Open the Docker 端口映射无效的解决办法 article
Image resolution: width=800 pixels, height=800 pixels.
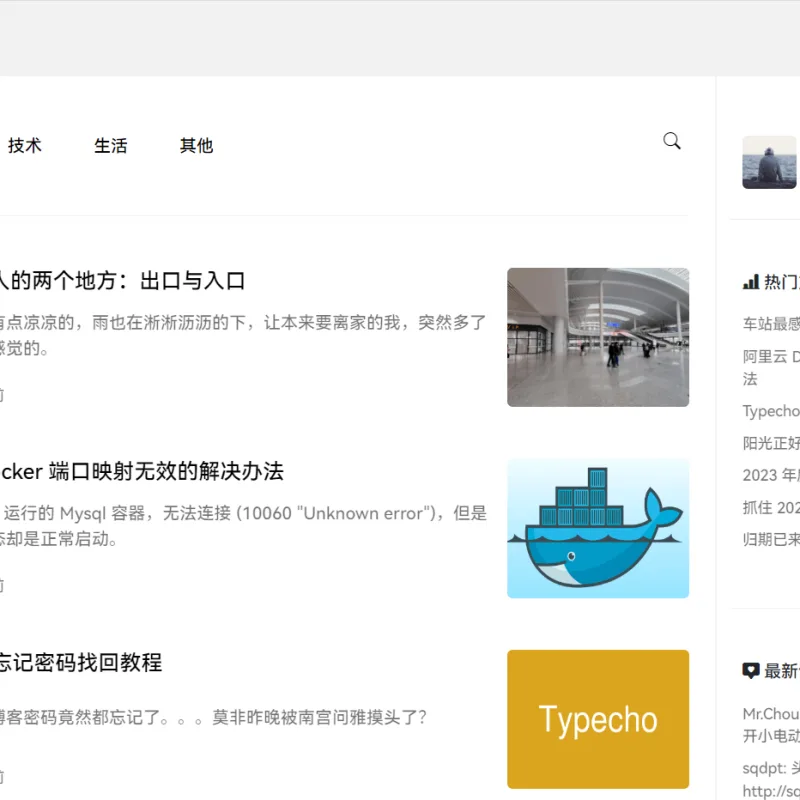pyautogui.click(x=141, y=471)
